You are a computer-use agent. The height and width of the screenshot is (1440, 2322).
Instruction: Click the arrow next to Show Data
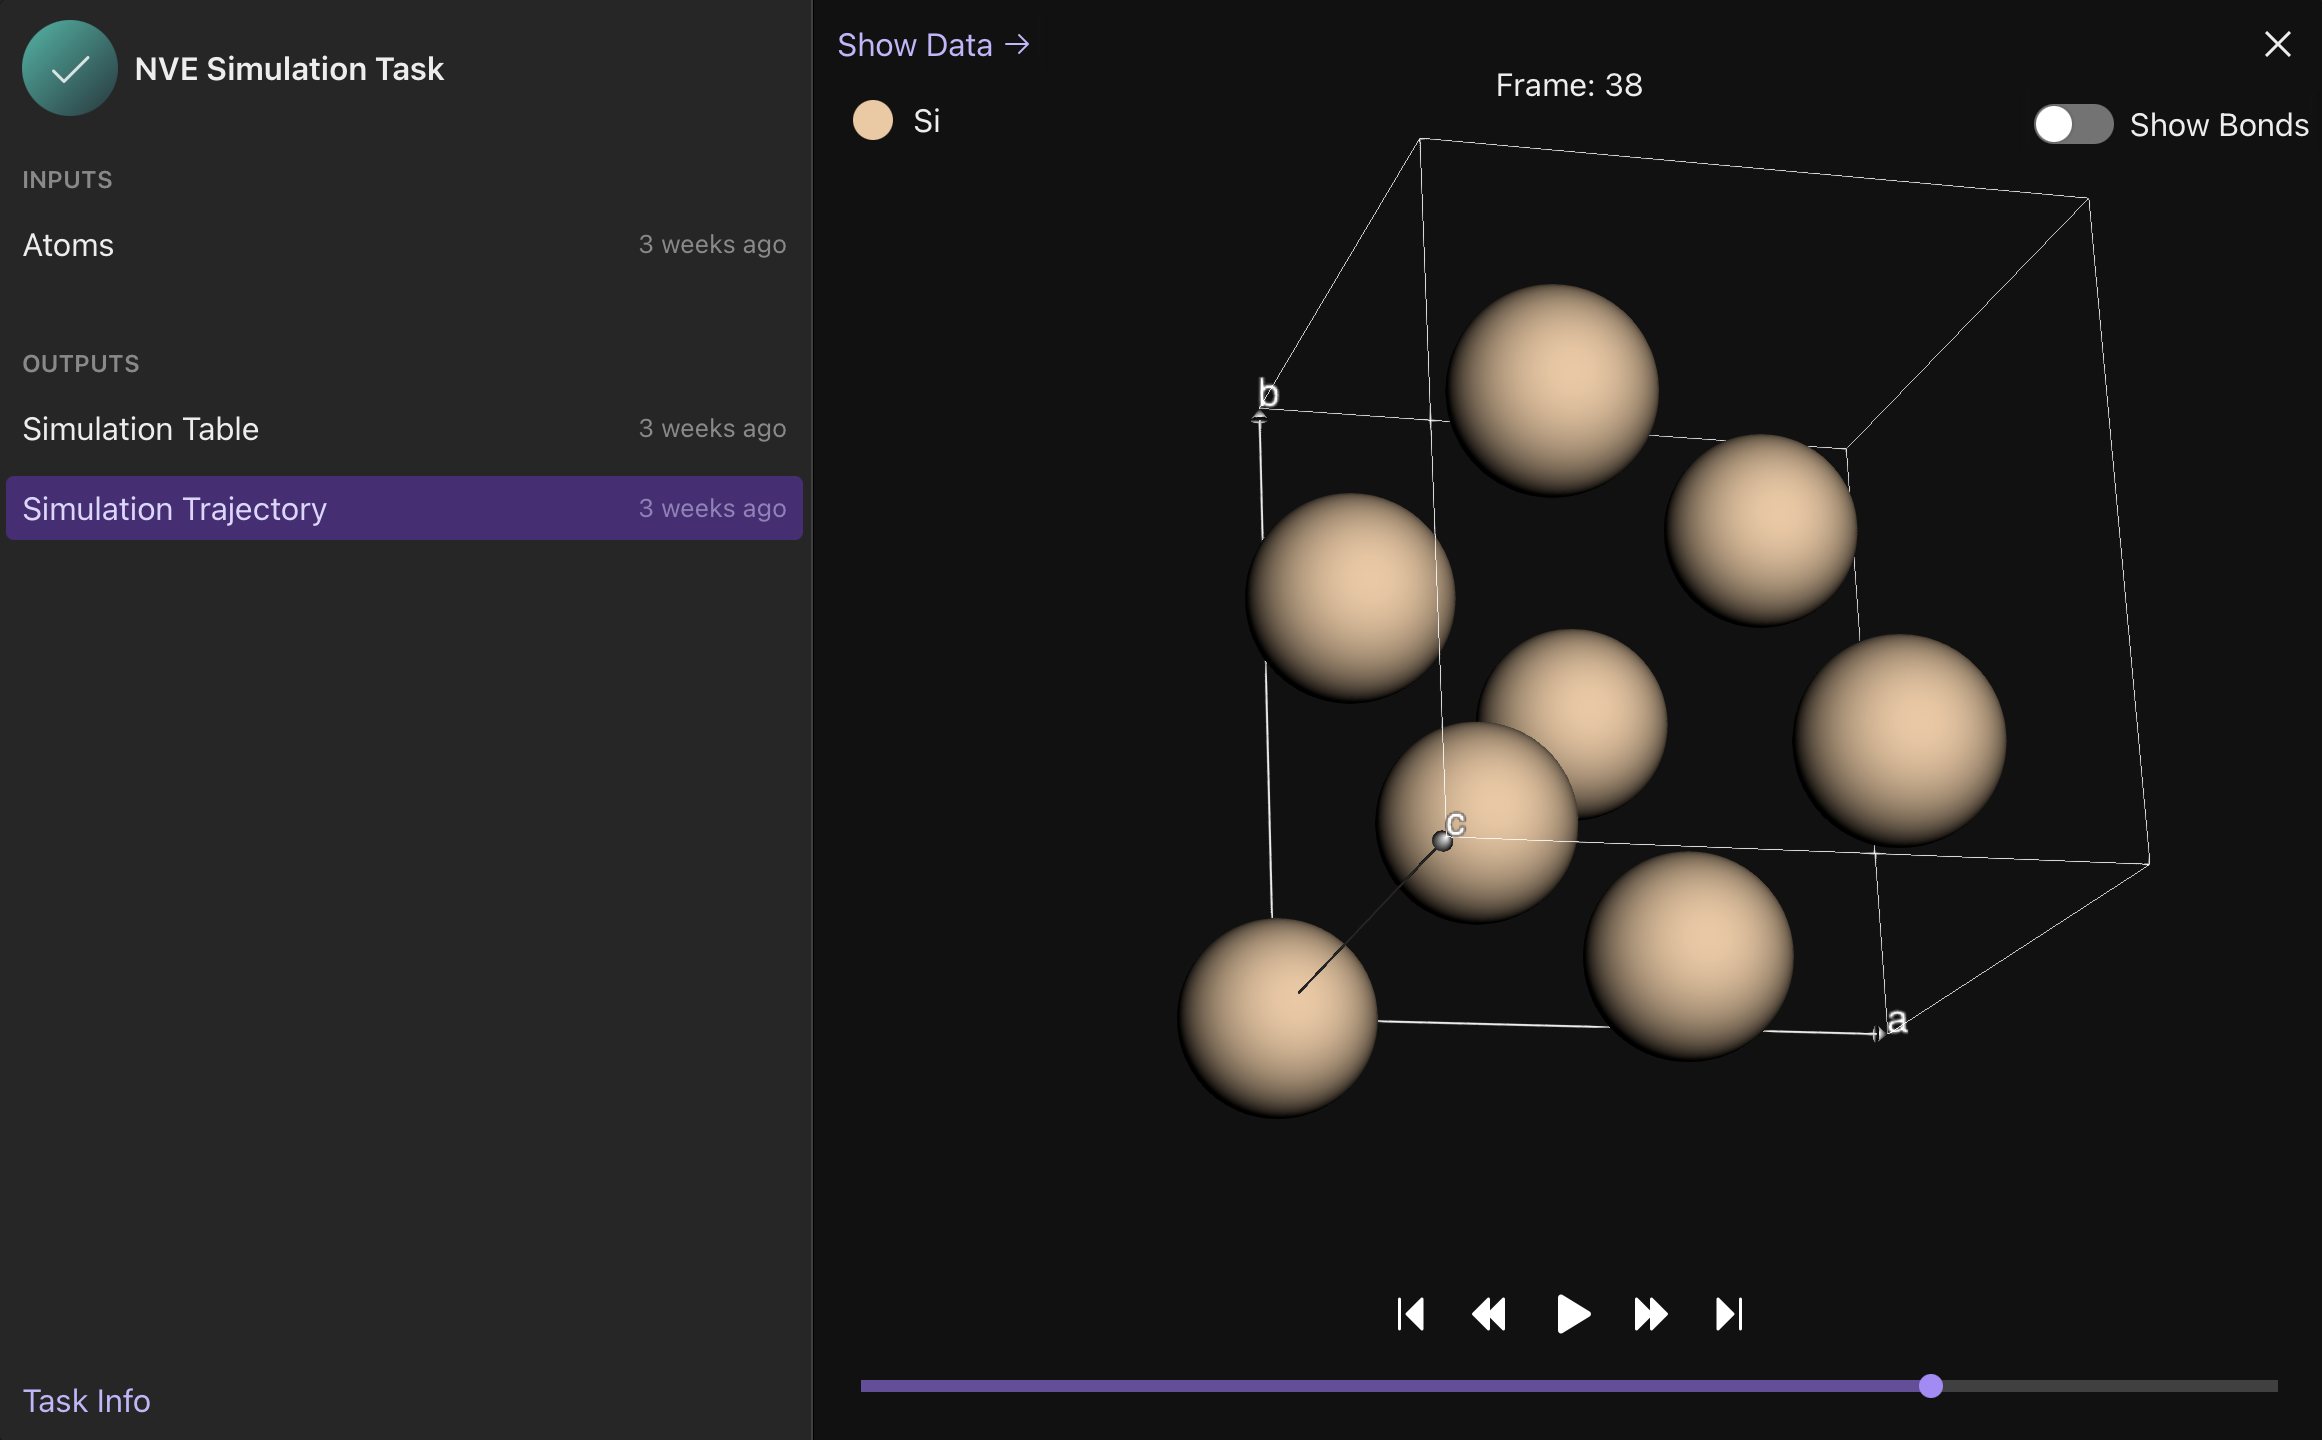(1018, 45)
